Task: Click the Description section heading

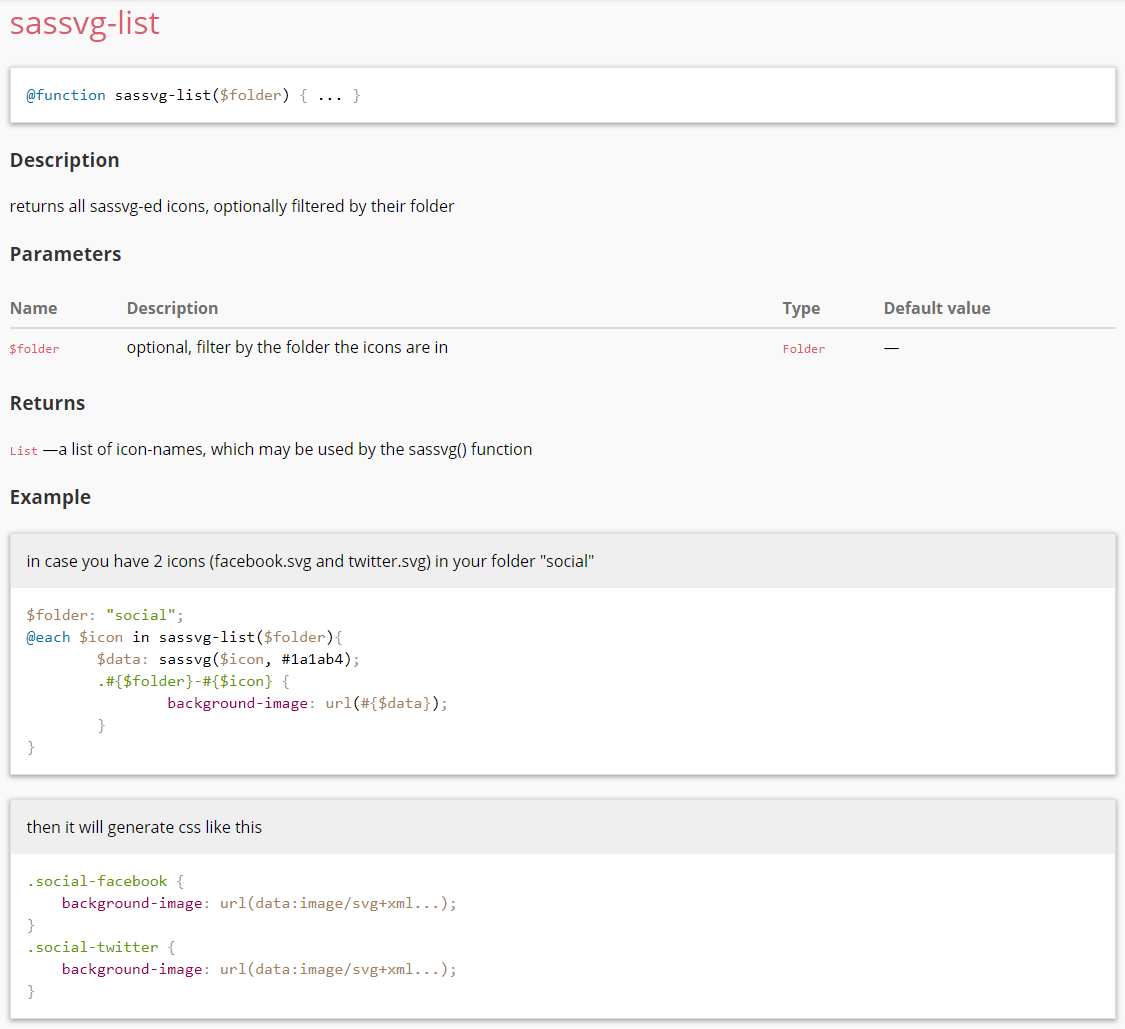Action: coord(65,160)
